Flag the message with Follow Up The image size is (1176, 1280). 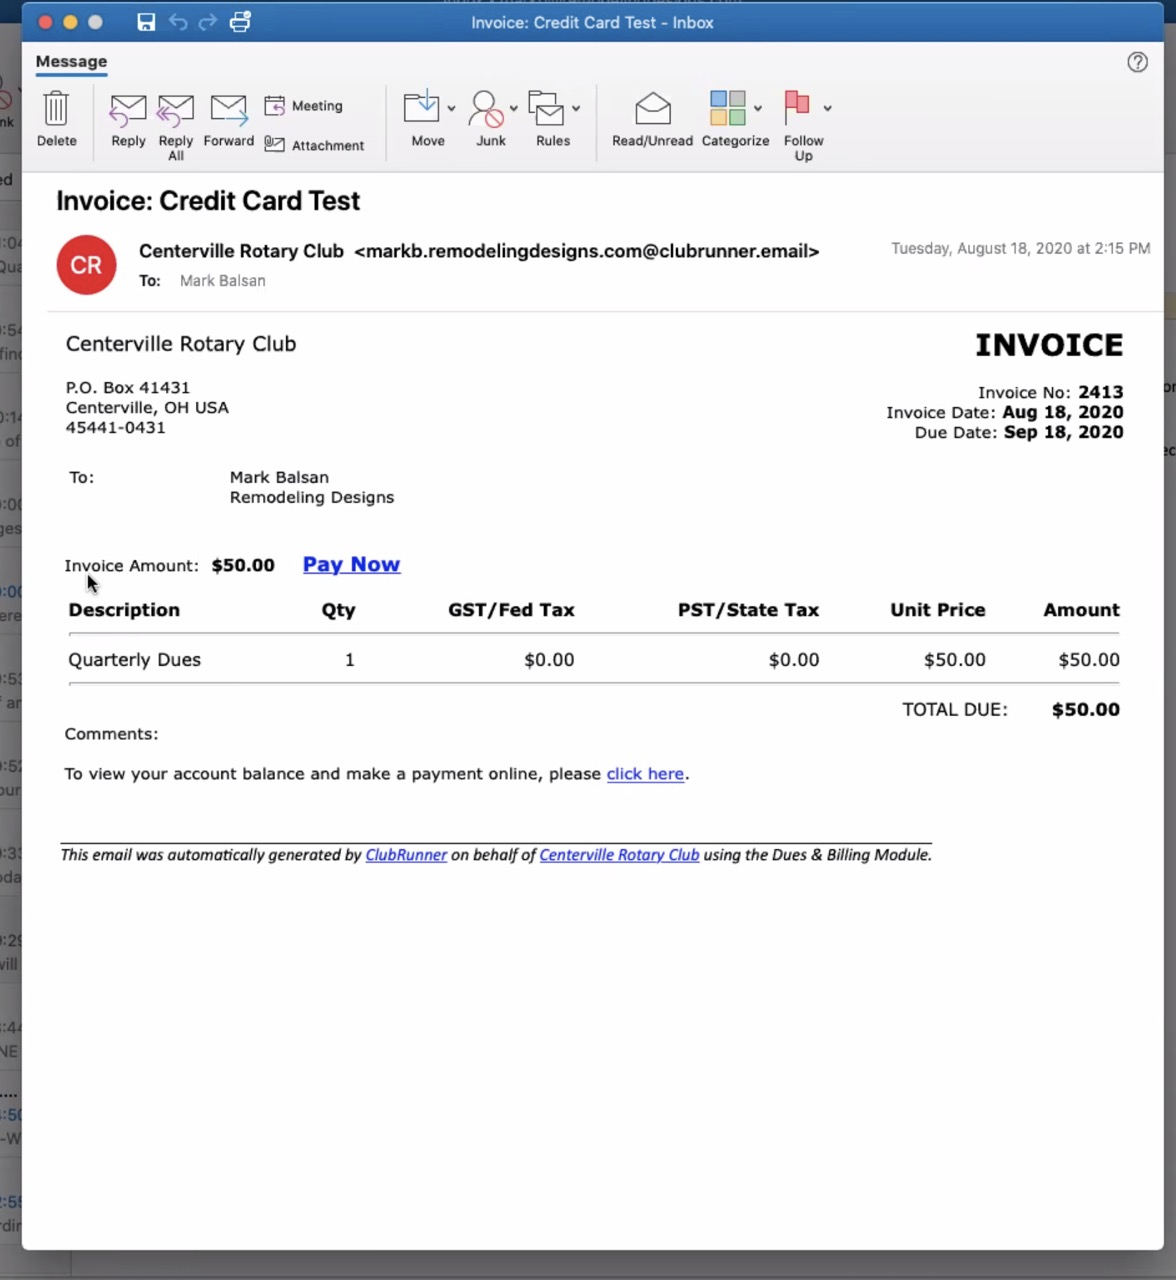point(797,108)
